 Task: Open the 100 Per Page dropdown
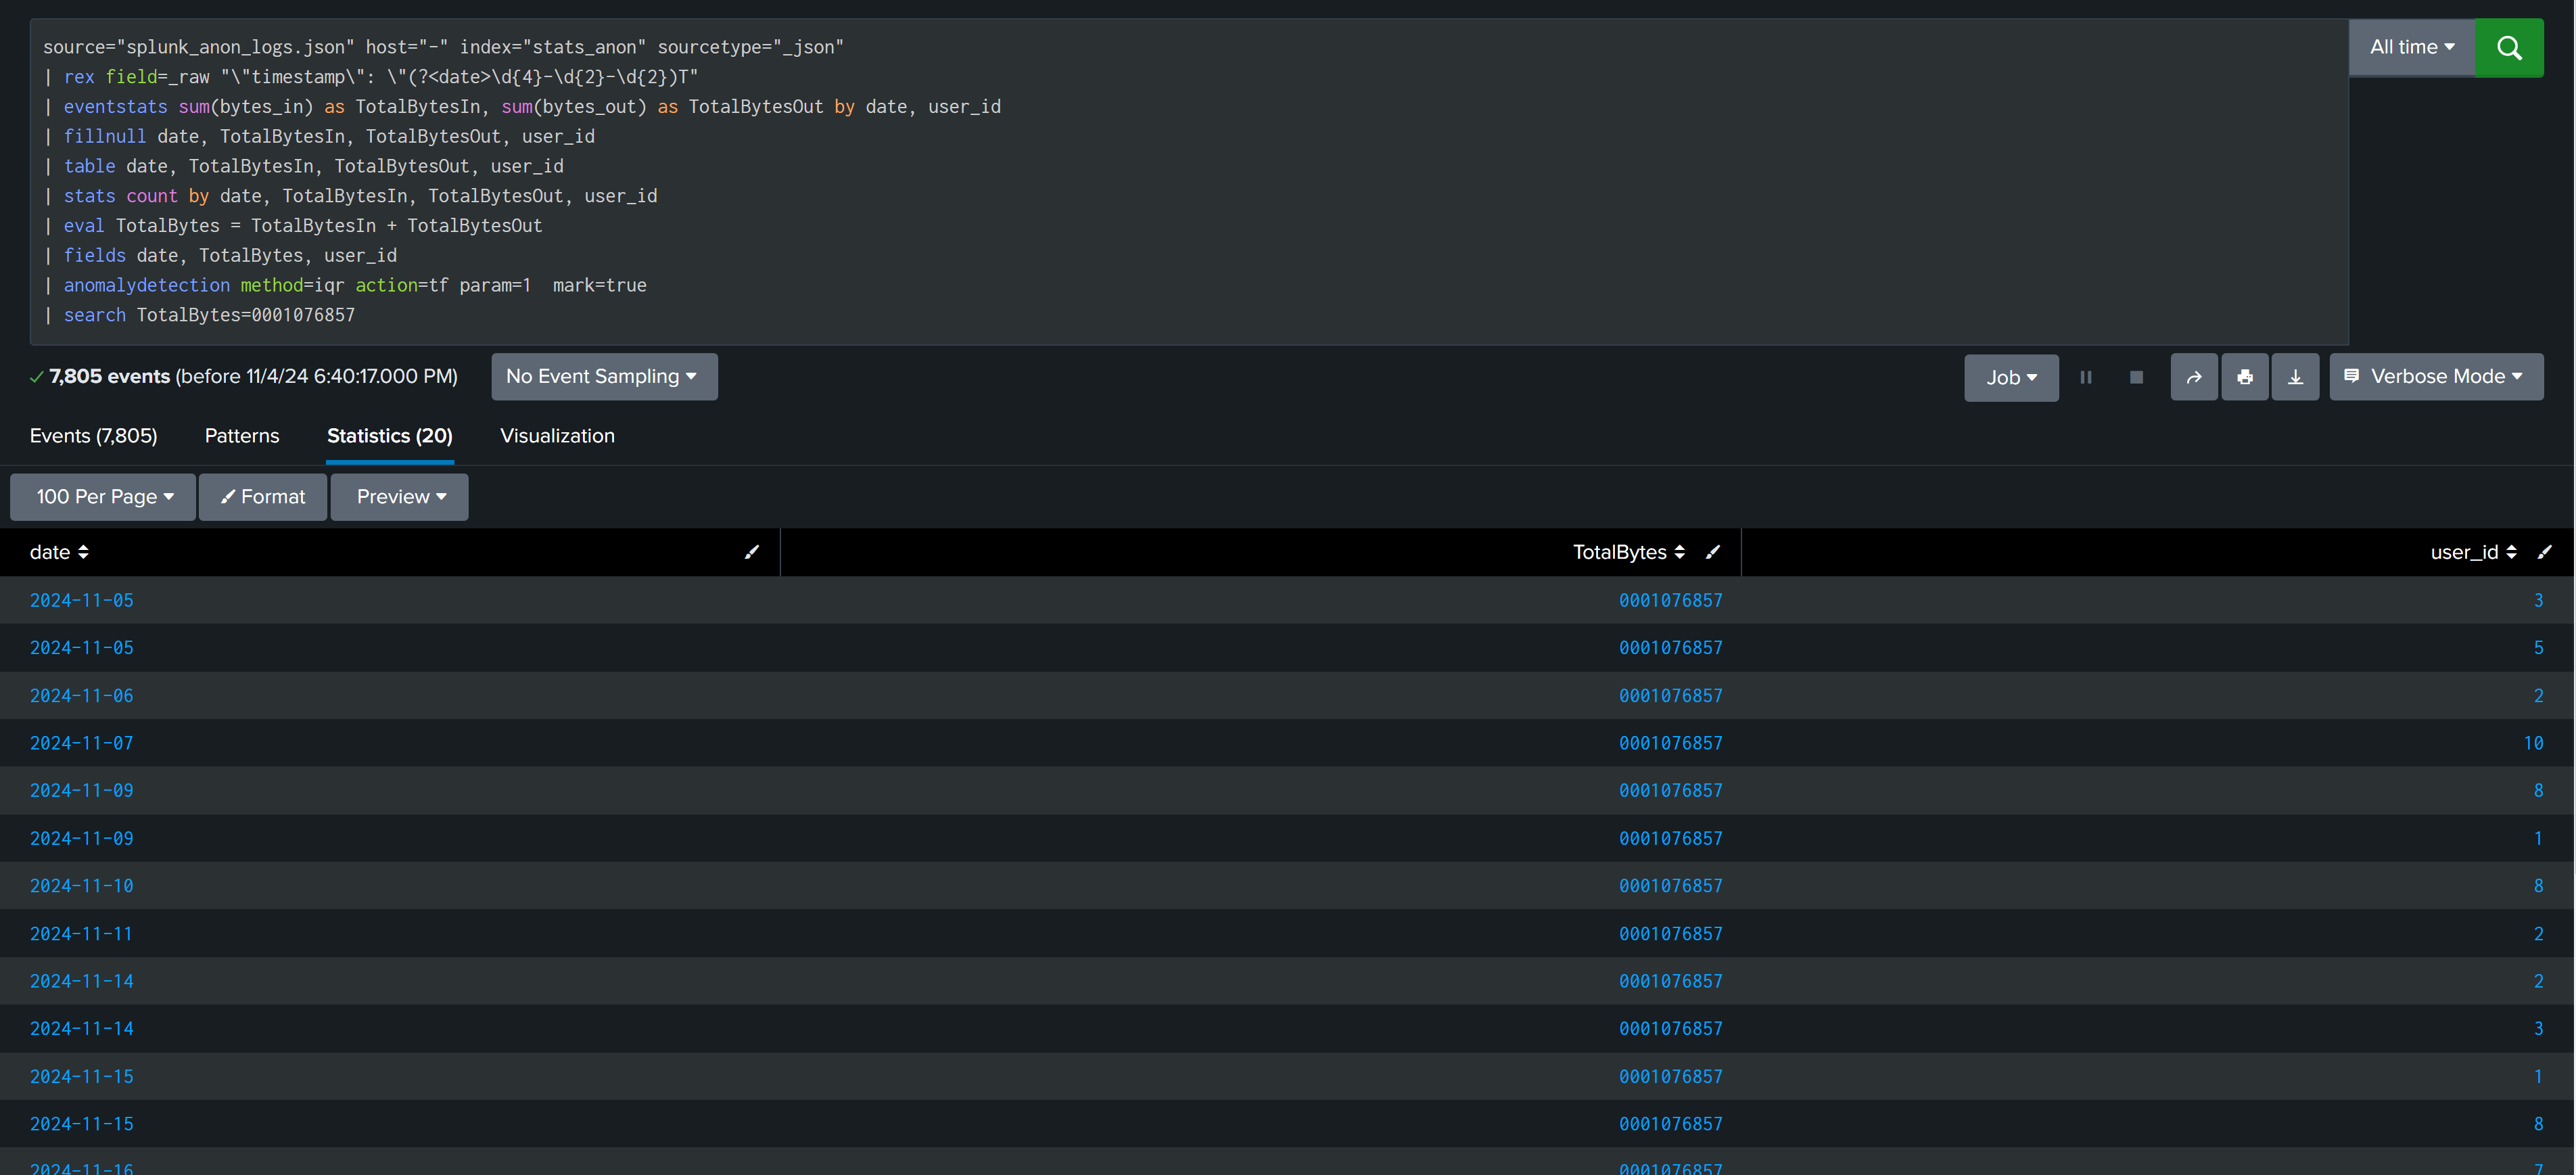click(x=103, y=497)
